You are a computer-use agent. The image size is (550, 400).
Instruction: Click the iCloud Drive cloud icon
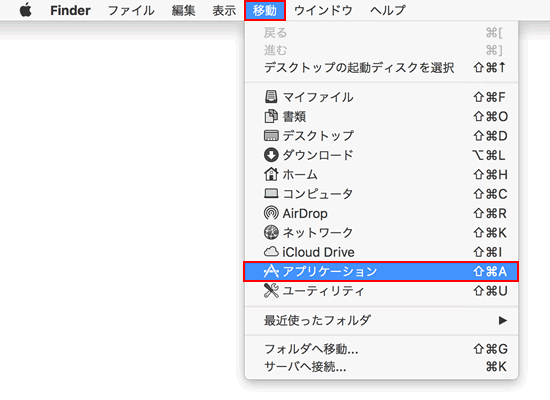click(x=271, y=252)
